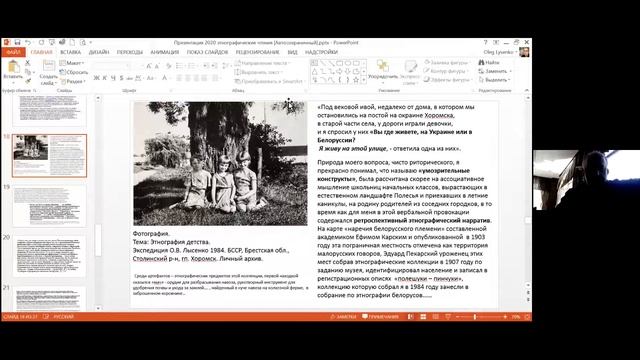Click the Decrease Font Size icon
The image size is (640, 360).
pyautogui.click(x=157, y=66)
